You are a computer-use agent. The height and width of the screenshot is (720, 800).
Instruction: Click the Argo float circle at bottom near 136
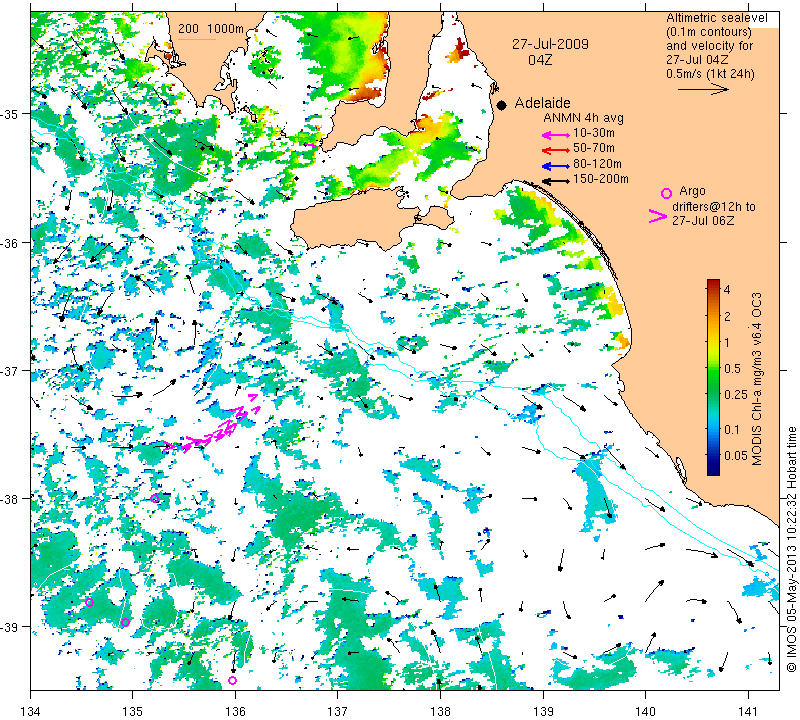232,680
